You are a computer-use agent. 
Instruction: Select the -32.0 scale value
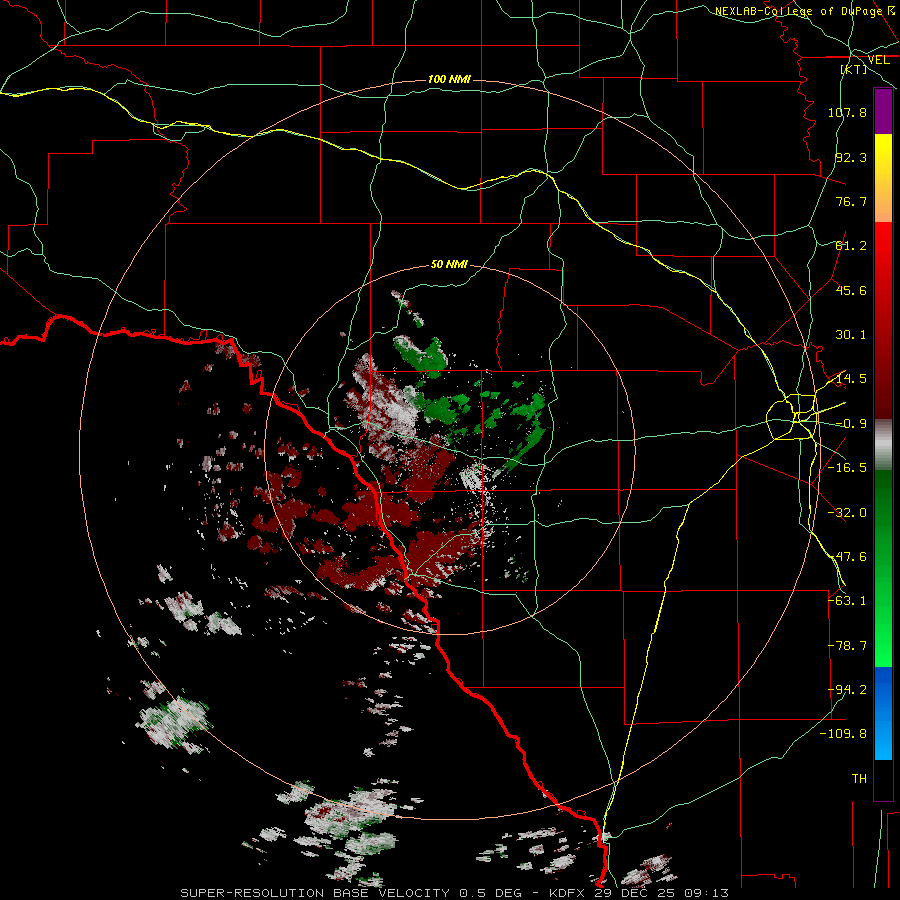coord(847,513)
